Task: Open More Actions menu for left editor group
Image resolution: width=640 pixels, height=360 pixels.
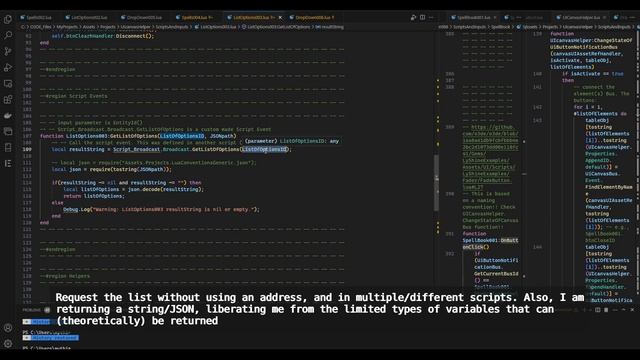Action: 431,18
